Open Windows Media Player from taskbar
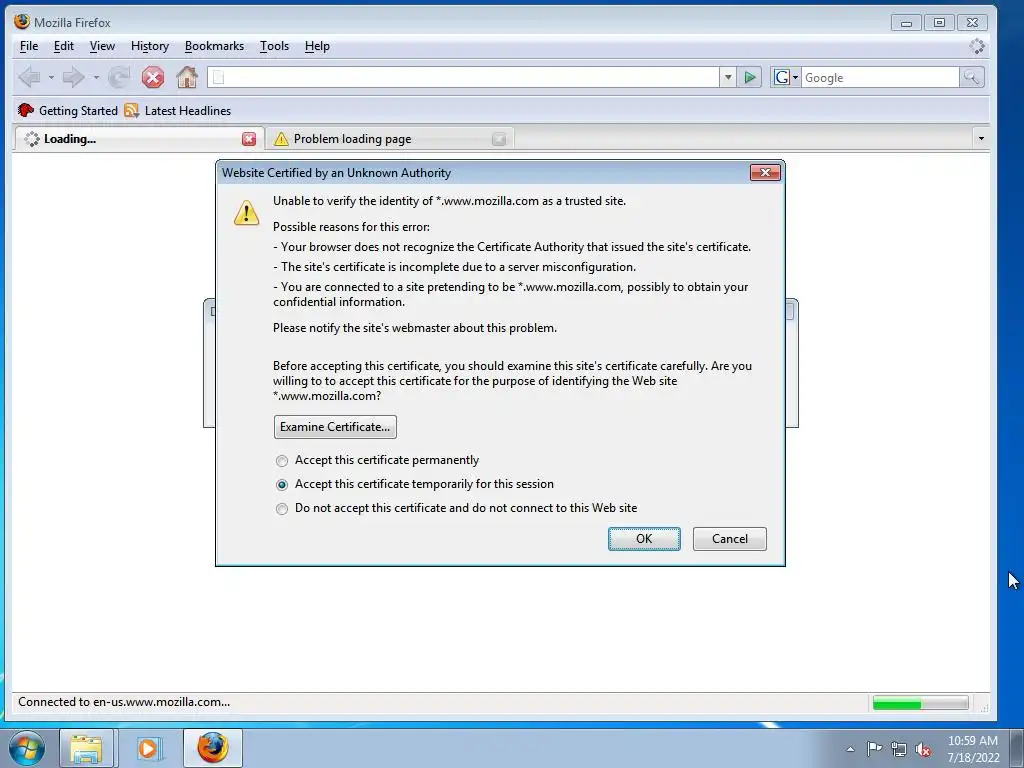This screenshot has height=768, width=1024. (148, 748)
